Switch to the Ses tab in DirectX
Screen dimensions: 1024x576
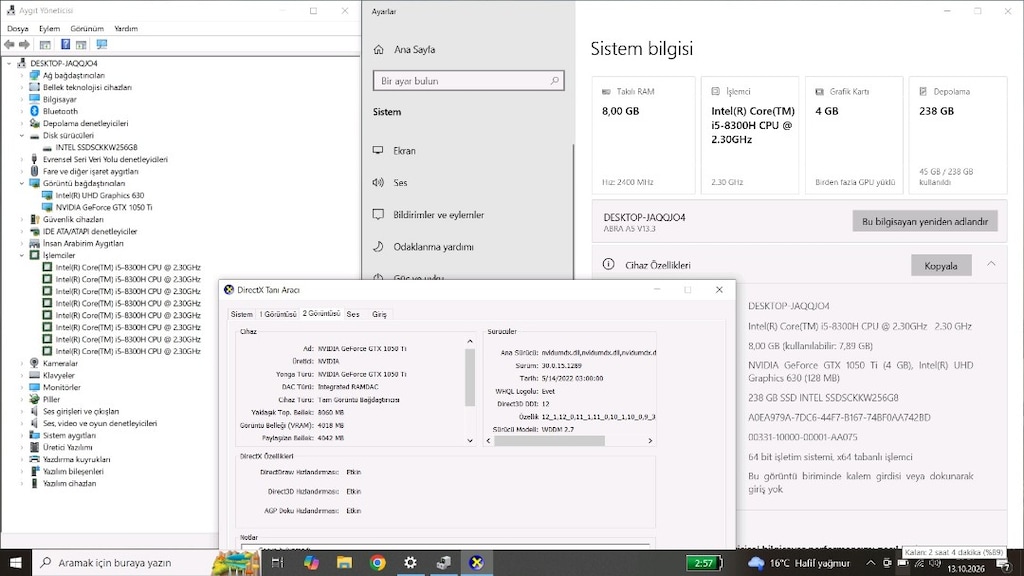pyautogui.click(x=353, y=314)
